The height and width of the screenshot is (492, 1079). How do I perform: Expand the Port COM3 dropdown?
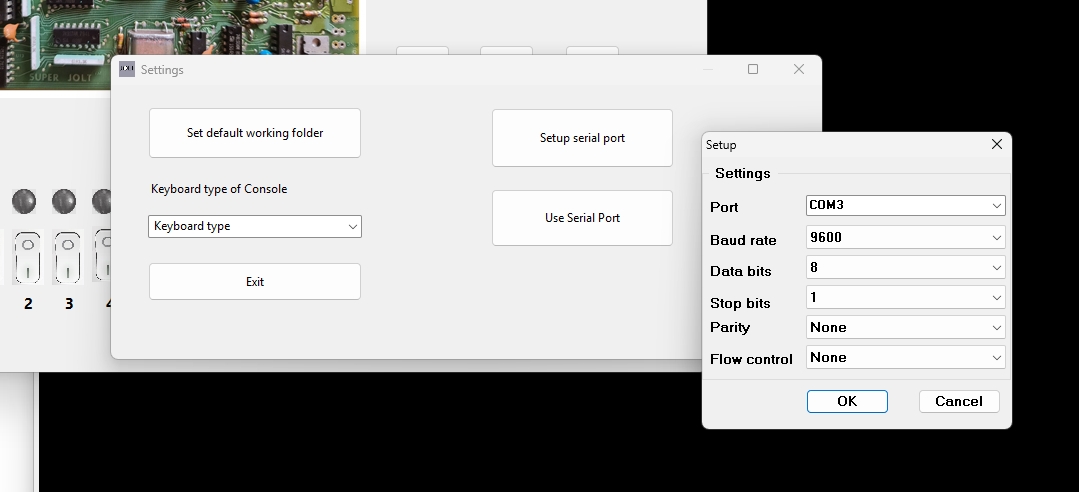point(905,205)
